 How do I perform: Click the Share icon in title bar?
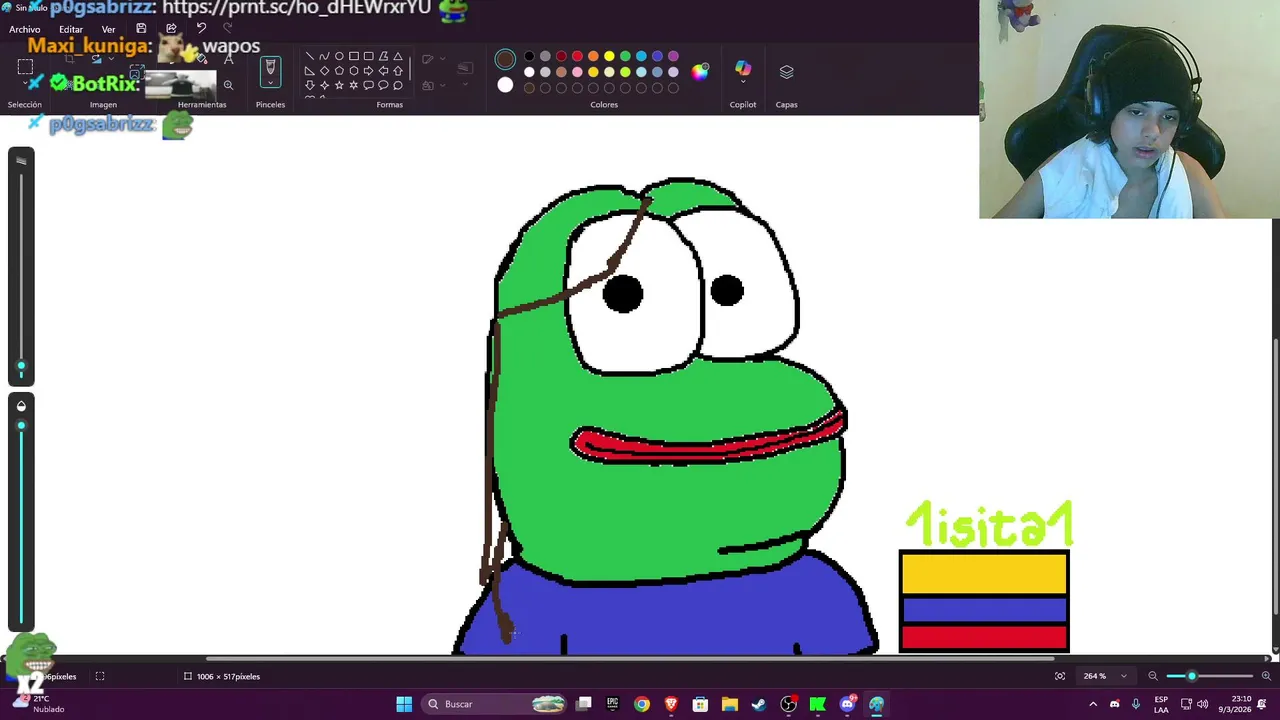pyautogui.click(x=171, y=28)
